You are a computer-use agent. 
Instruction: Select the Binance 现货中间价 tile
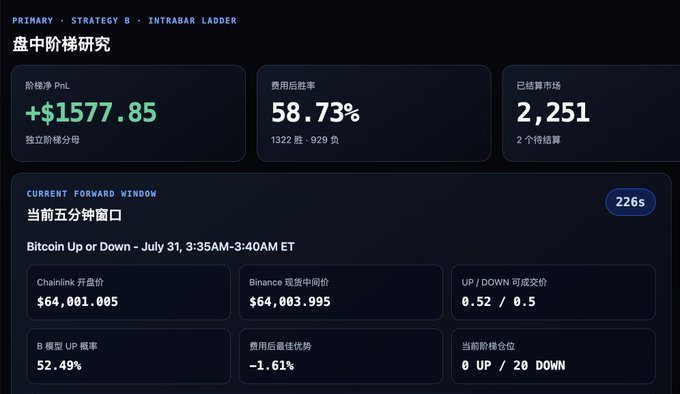(341, 292)
